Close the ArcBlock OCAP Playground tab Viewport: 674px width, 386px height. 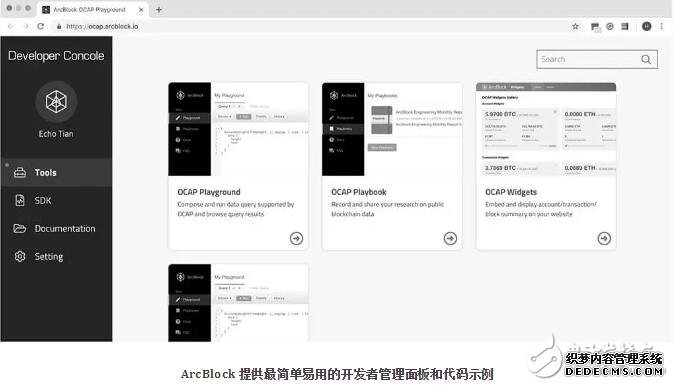pos(141,9)
